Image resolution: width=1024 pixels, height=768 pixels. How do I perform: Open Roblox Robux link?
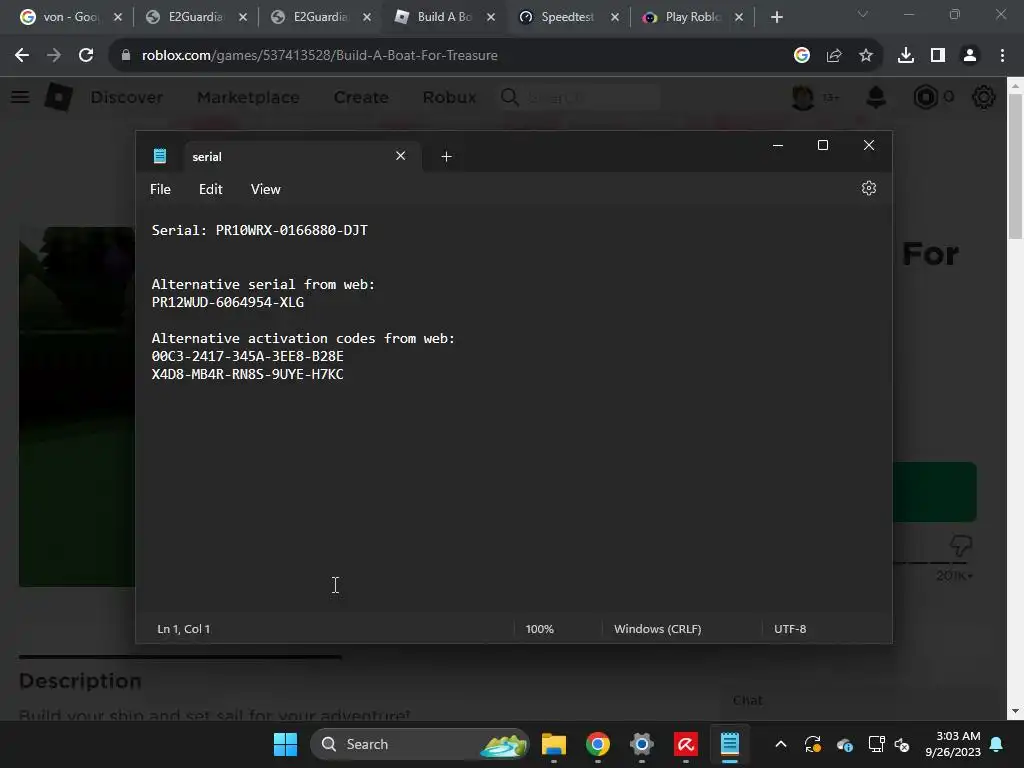point(449,97)
